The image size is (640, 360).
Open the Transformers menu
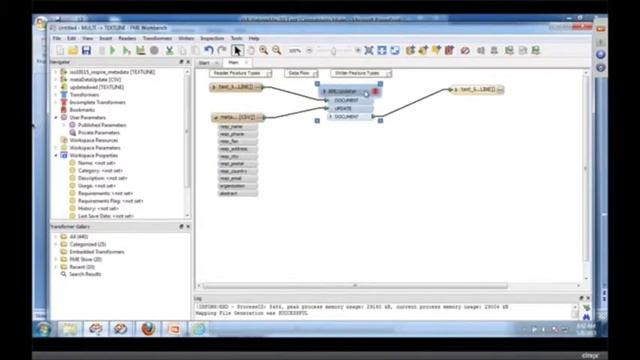click(x=157, y=38)
